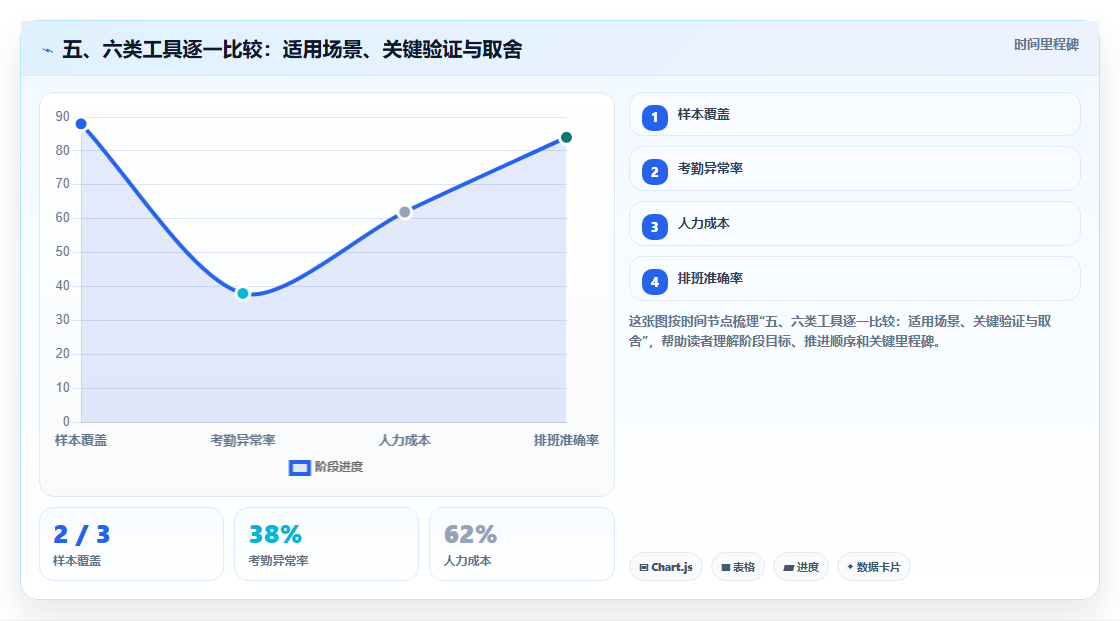This screenshot has height=621, width=1120.
Task: Click x-axis label 排班准确率
Action: click(566, 440)
